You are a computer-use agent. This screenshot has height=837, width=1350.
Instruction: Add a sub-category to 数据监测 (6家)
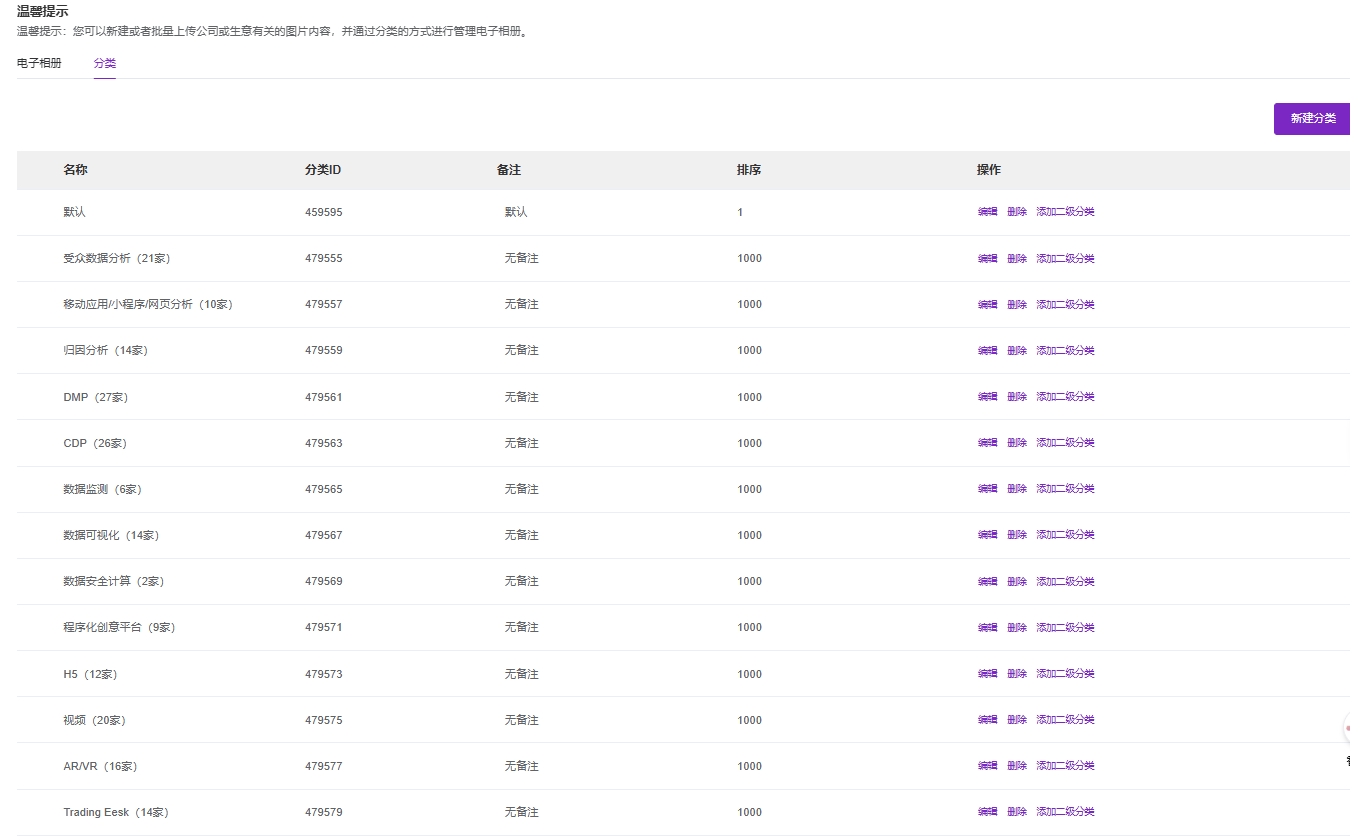tap(1065, 489)
